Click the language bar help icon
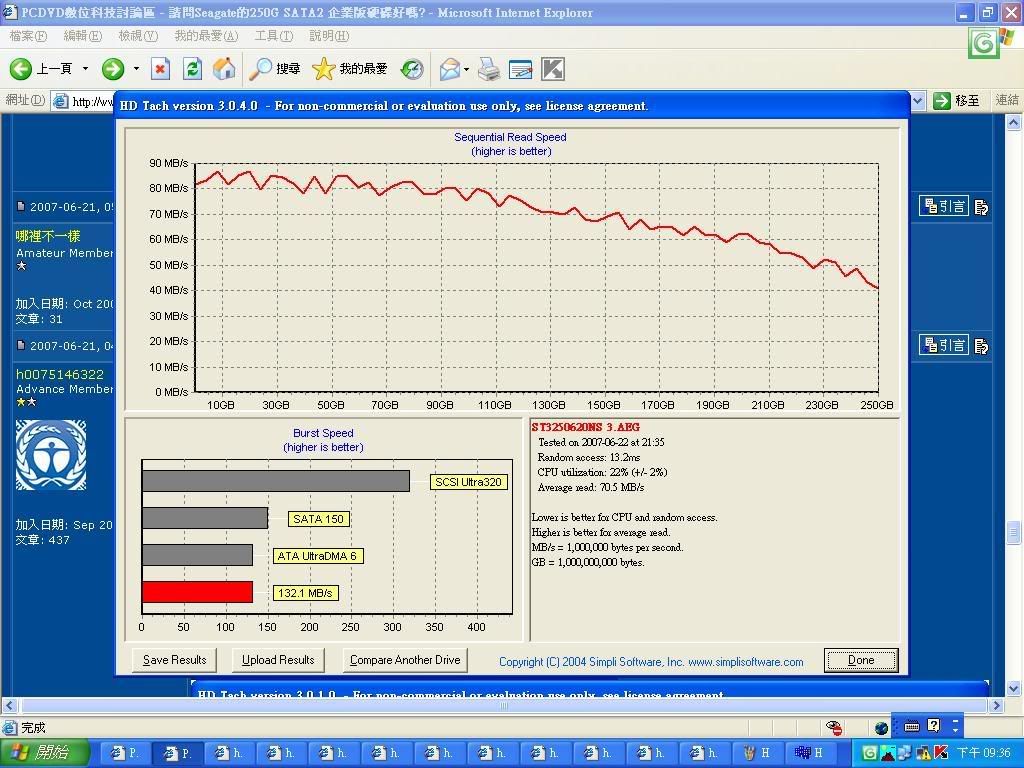Viewport: 1024px width, 768px height. coord(934,726)
